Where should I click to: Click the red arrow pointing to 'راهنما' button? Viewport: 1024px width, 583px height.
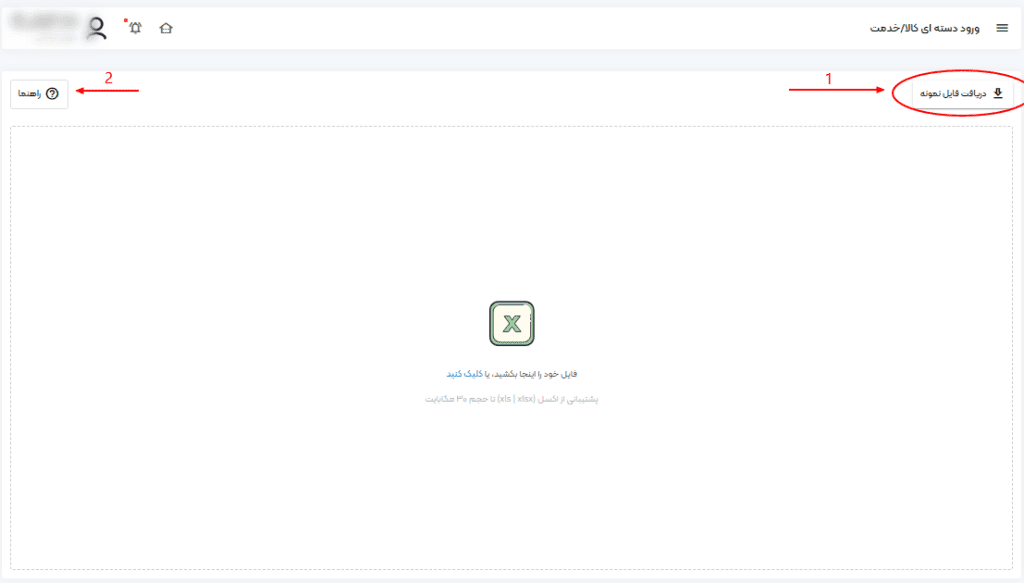(108, 91)
